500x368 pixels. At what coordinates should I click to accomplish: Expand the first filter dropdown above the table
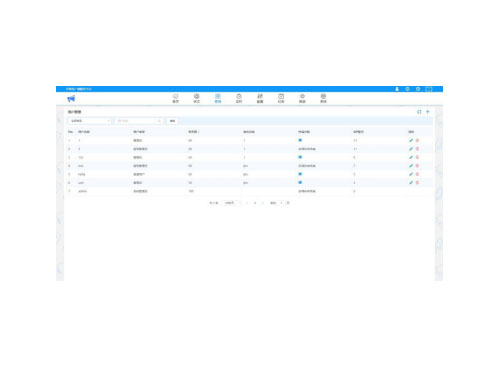[90, 121]
